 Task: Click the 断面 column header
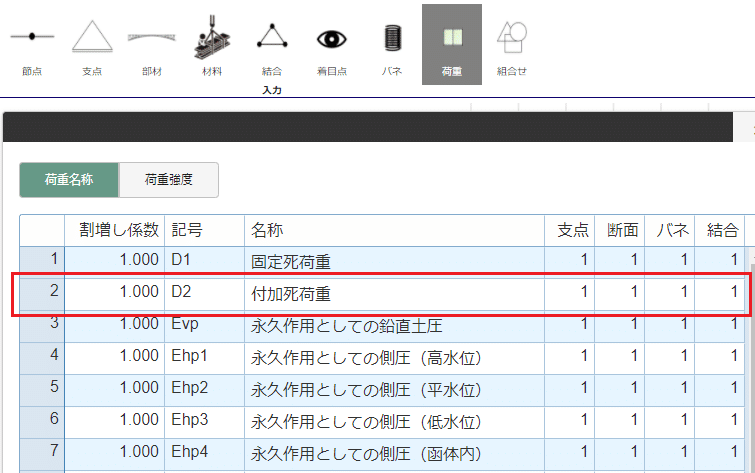coord(620,230)
